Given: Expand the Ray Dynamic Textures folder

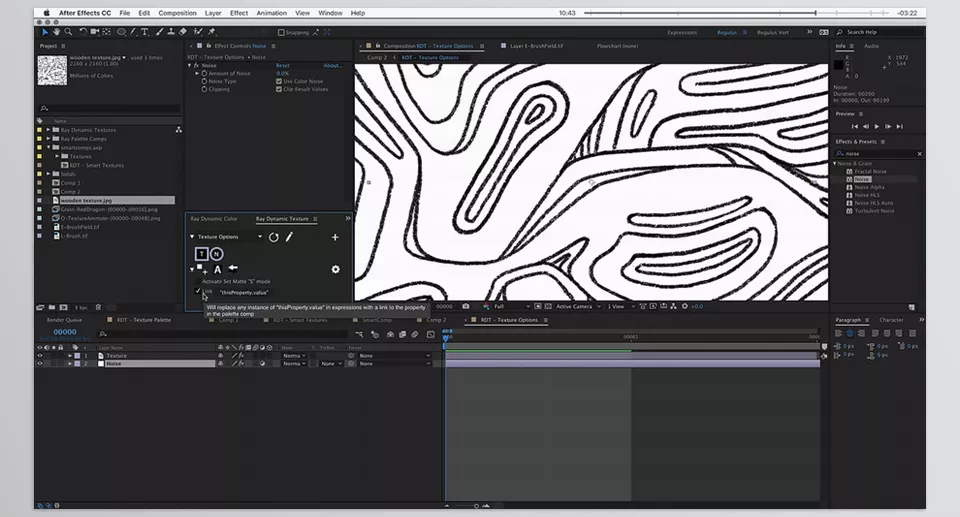Looking at the screenshot, I should 48,130.
